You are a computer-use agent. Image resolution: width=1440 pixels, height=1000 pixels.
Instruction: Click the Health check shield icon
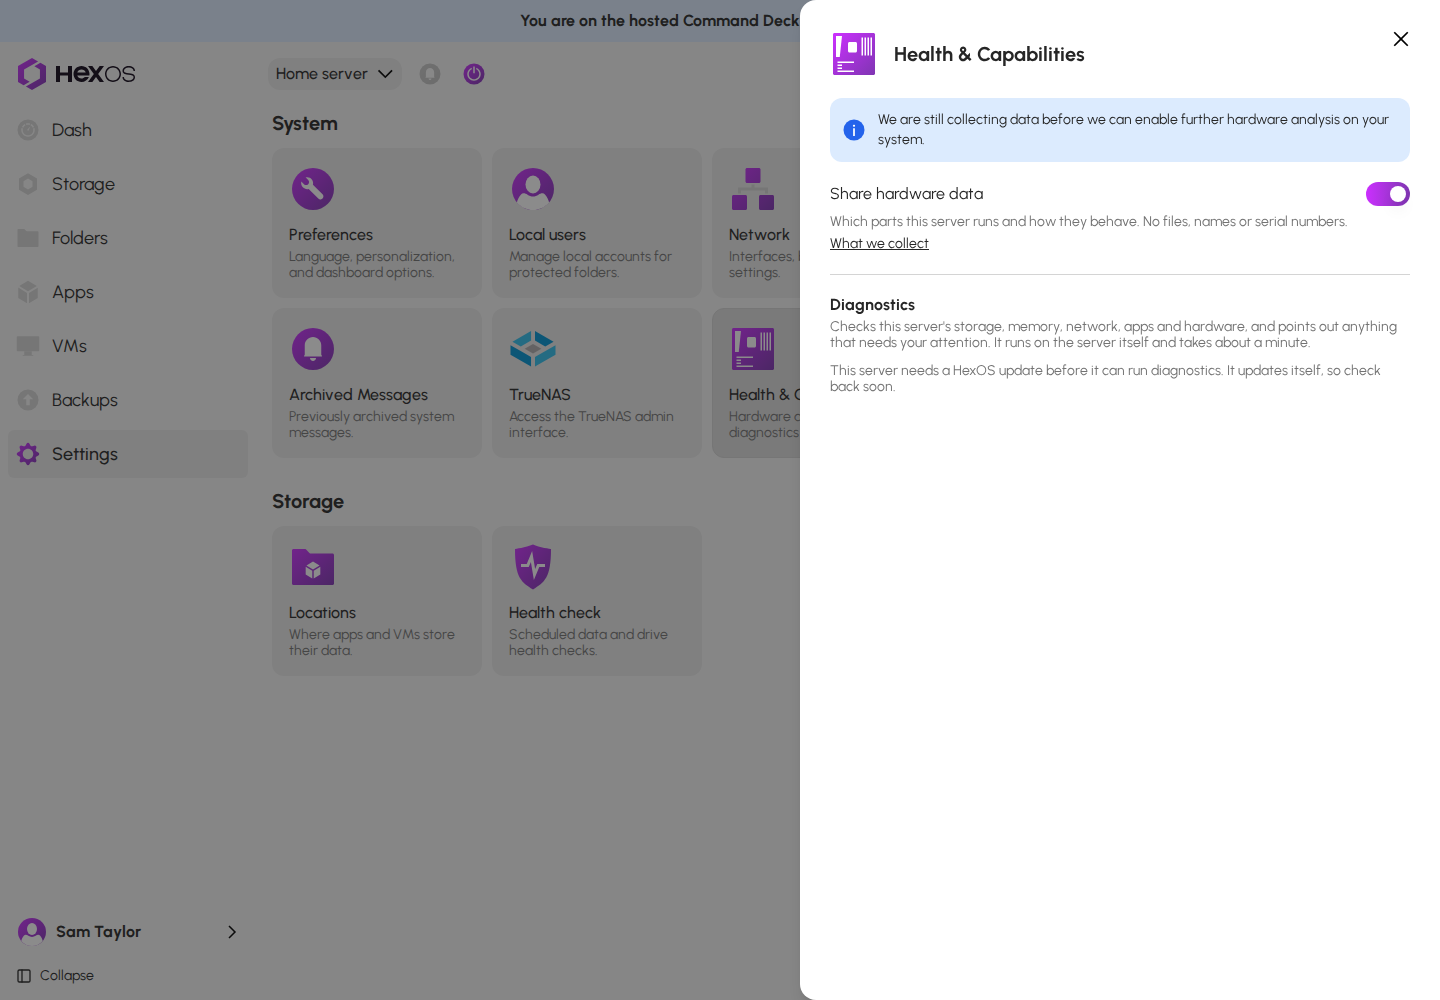pos(533,567)
